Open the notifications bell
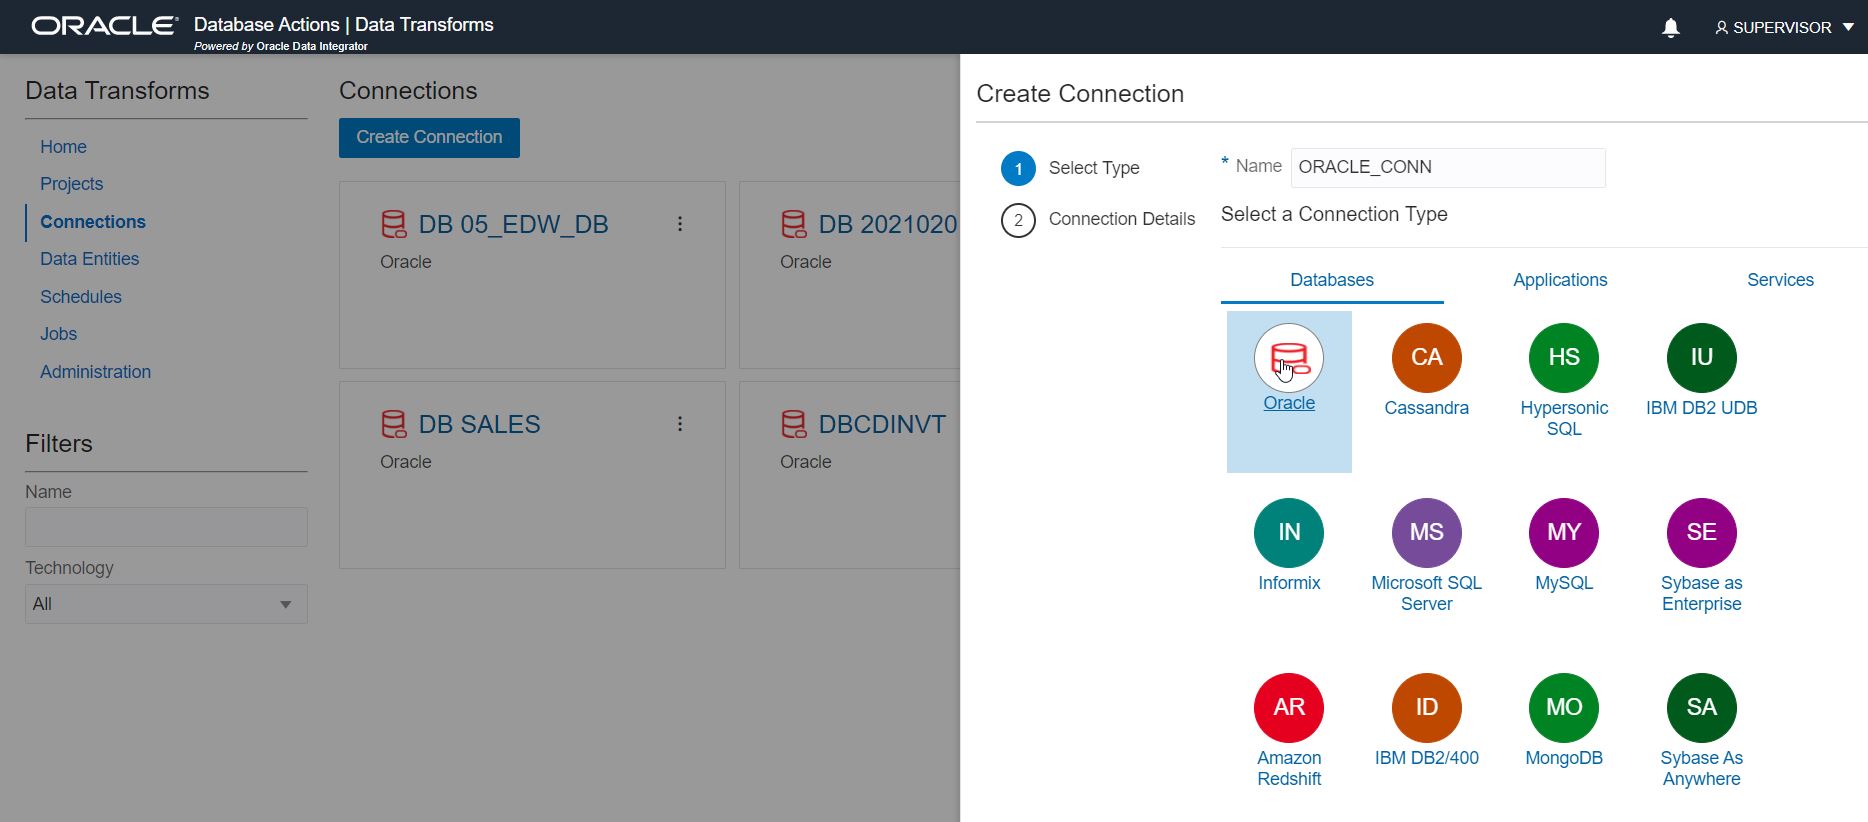Image resolution: width=1868 pixels, height=822 pixels. tap(1671, 28)
